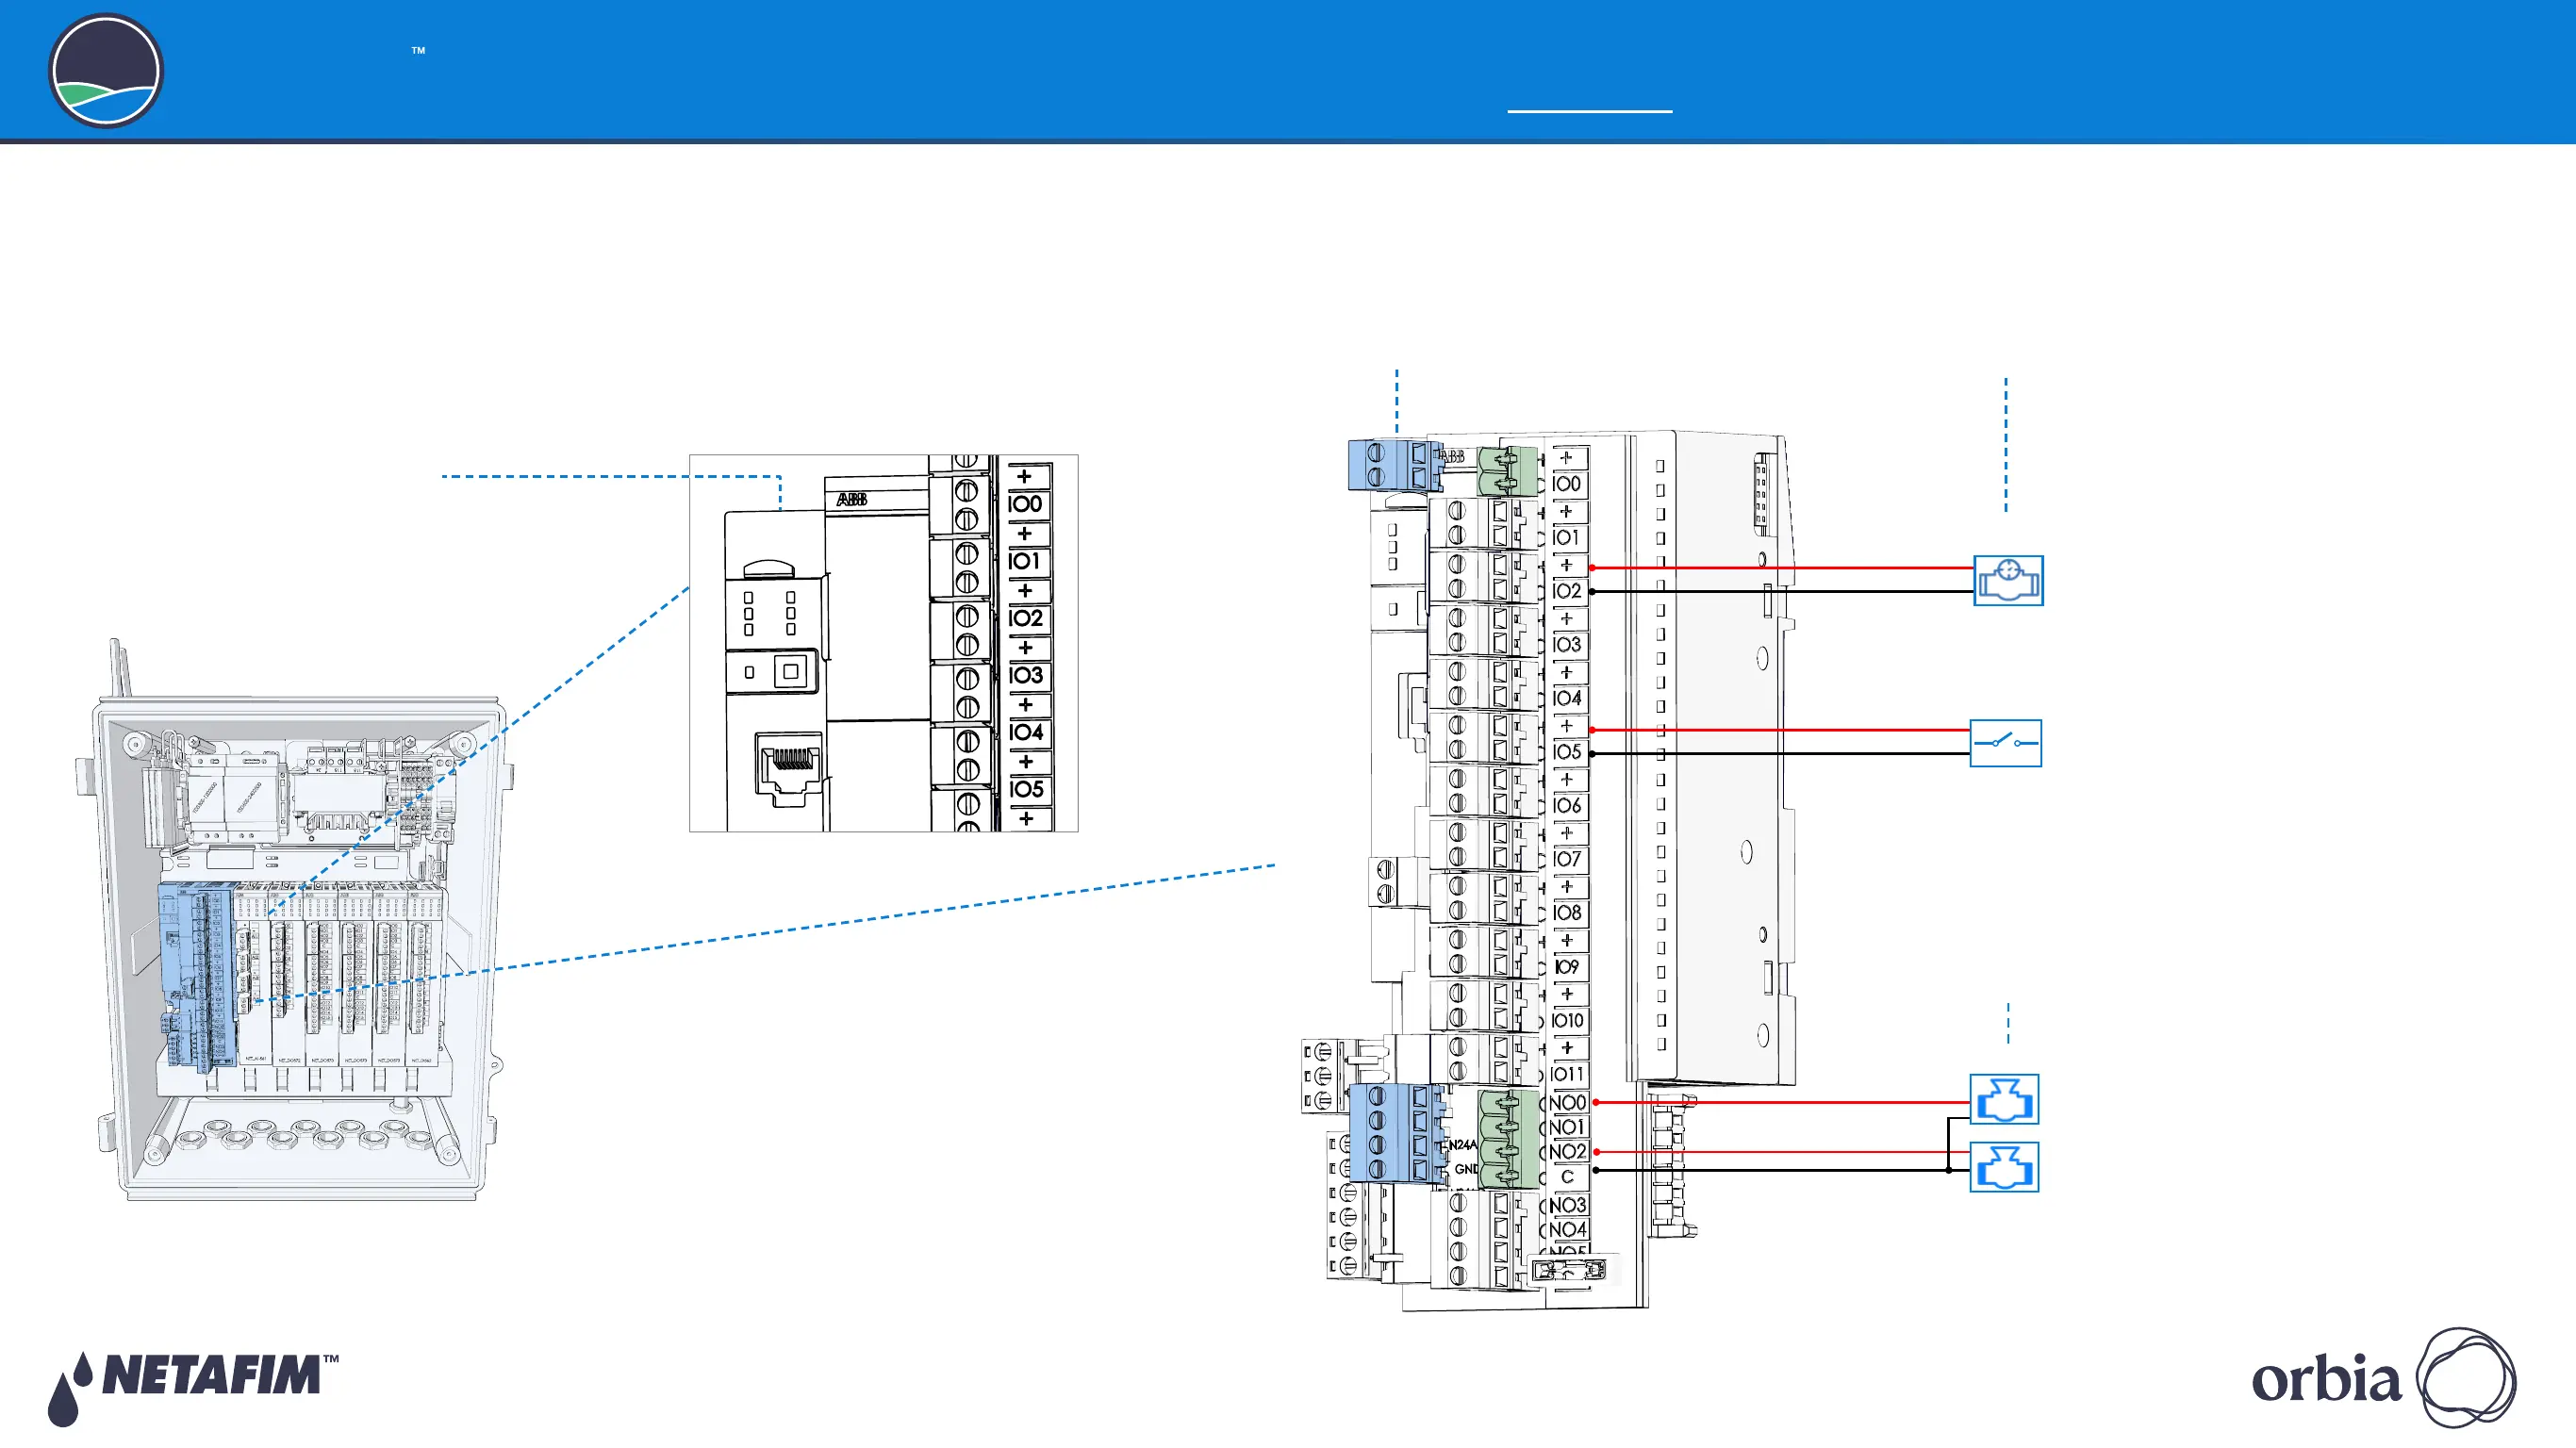Click the NO1 output terminal label
This screenshot has width=2576, height=1448.
coord(1567,1127)
